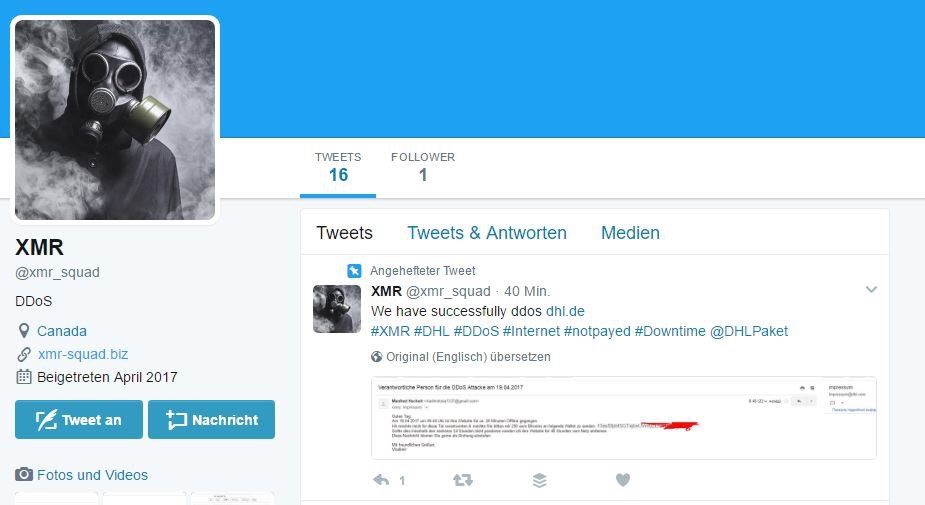Switch to the Tweets & Antworten tab
This screenshot has width=925, height=505.
click(x=487, y=232)
